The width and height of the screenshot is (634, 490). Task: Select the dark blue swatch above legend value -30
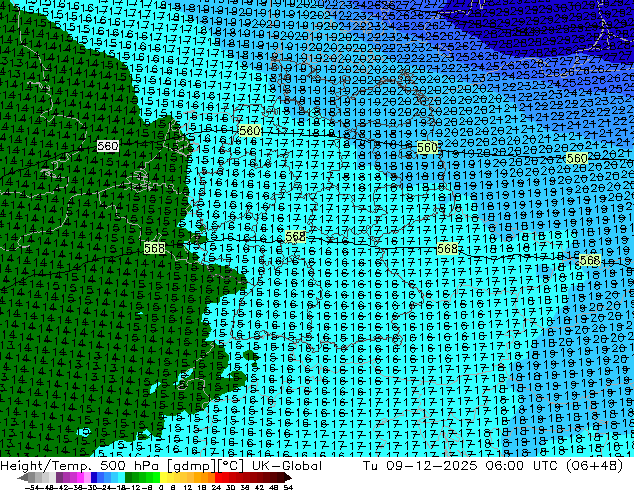[94, 477]
